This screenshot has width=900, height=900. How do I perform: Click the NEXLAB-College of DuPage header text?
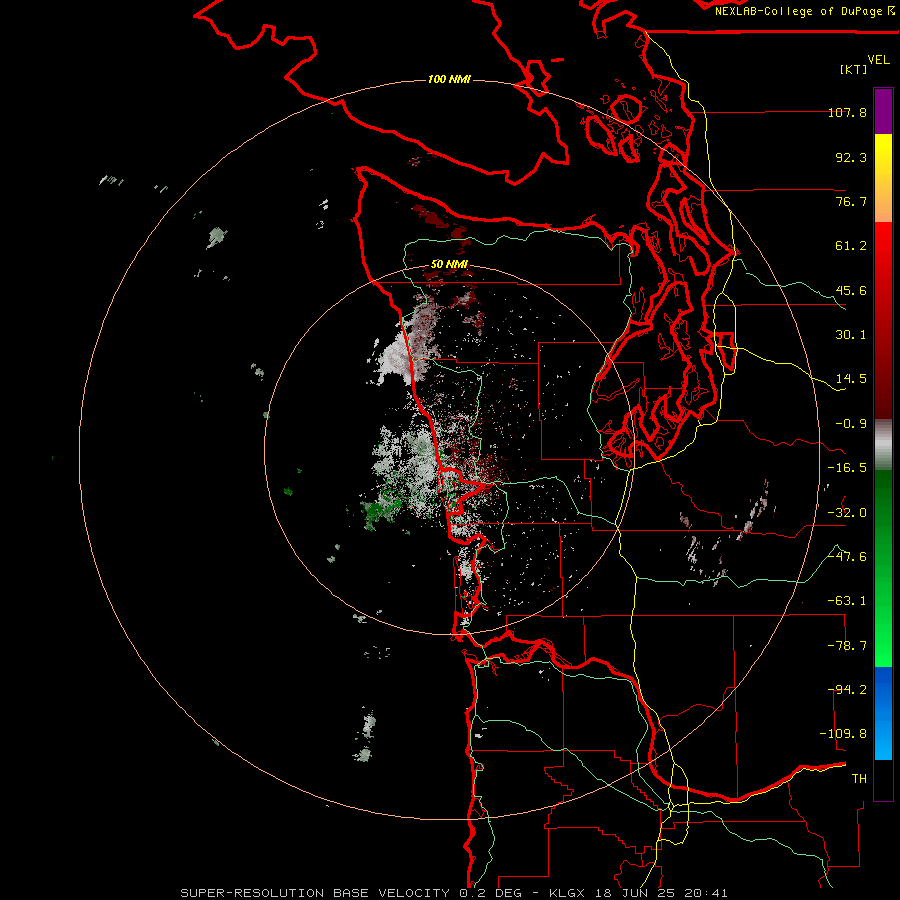(805, 11)
